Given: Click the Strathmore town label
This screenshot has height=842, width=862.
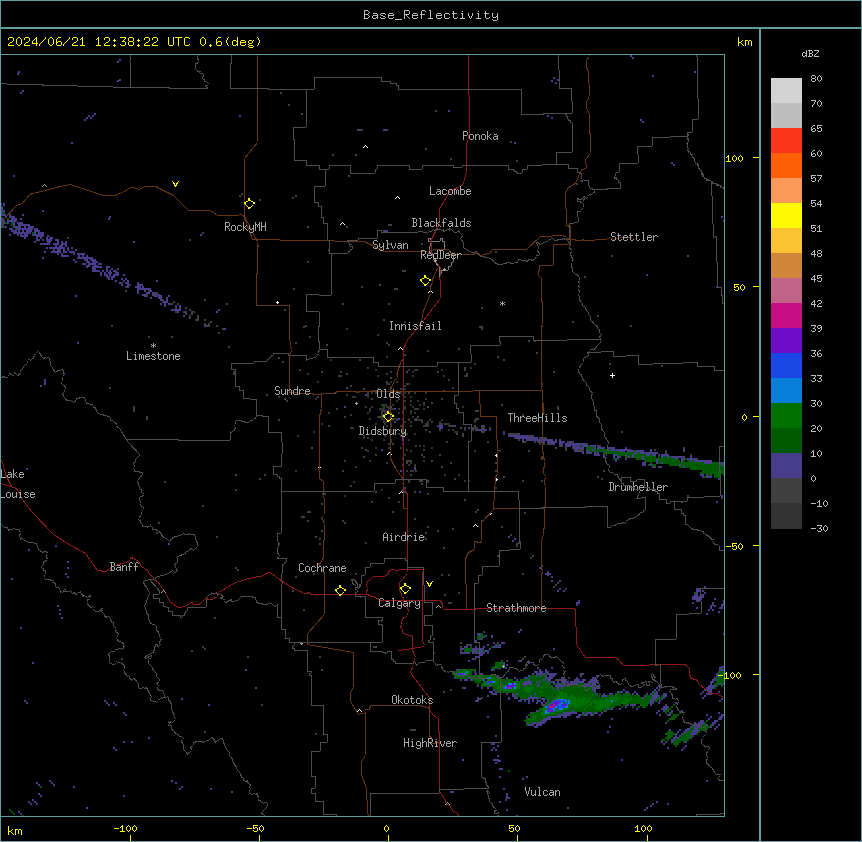Looking at the screenshot, I should click(516, 608).
